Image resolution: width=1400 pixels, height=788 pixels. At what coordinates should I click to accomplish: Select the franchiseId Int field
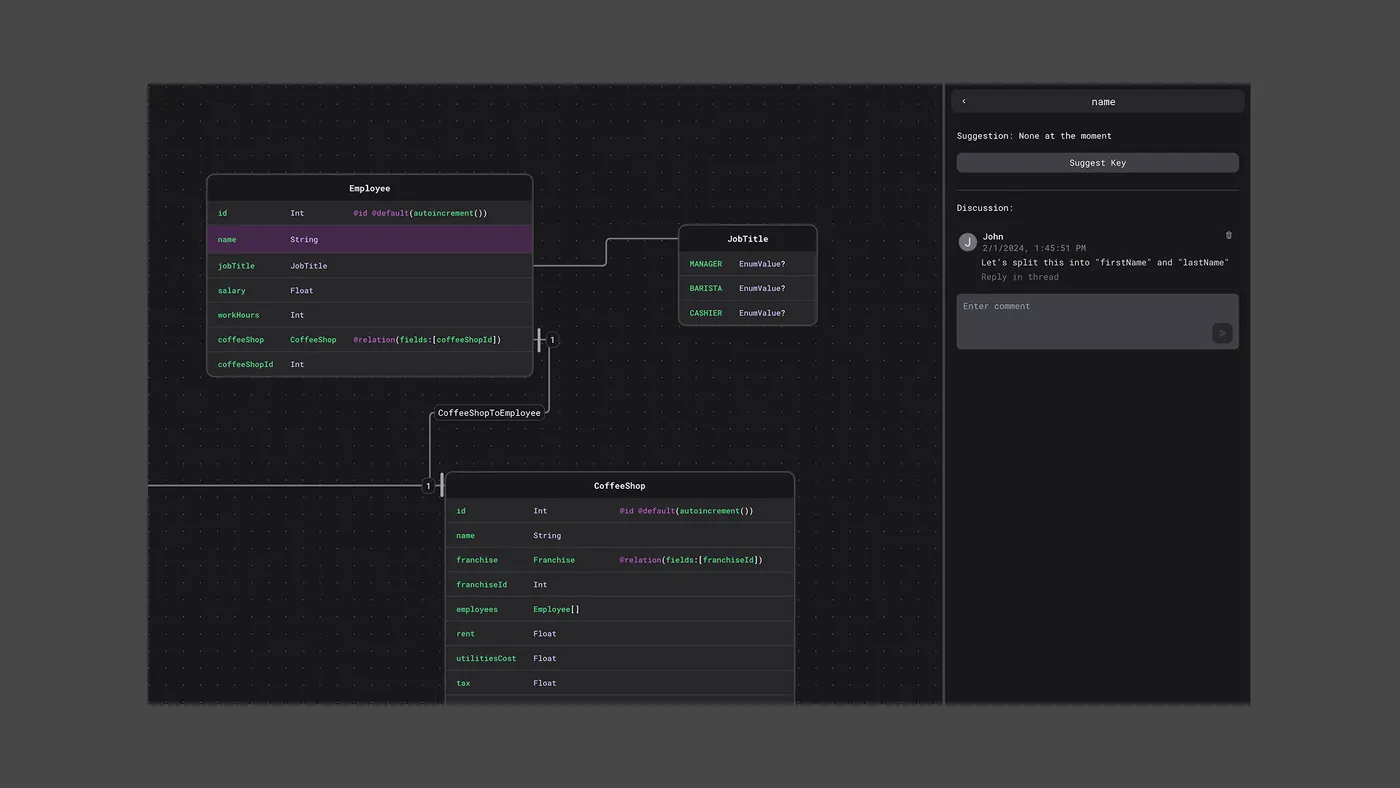click(x=620, y=584)
